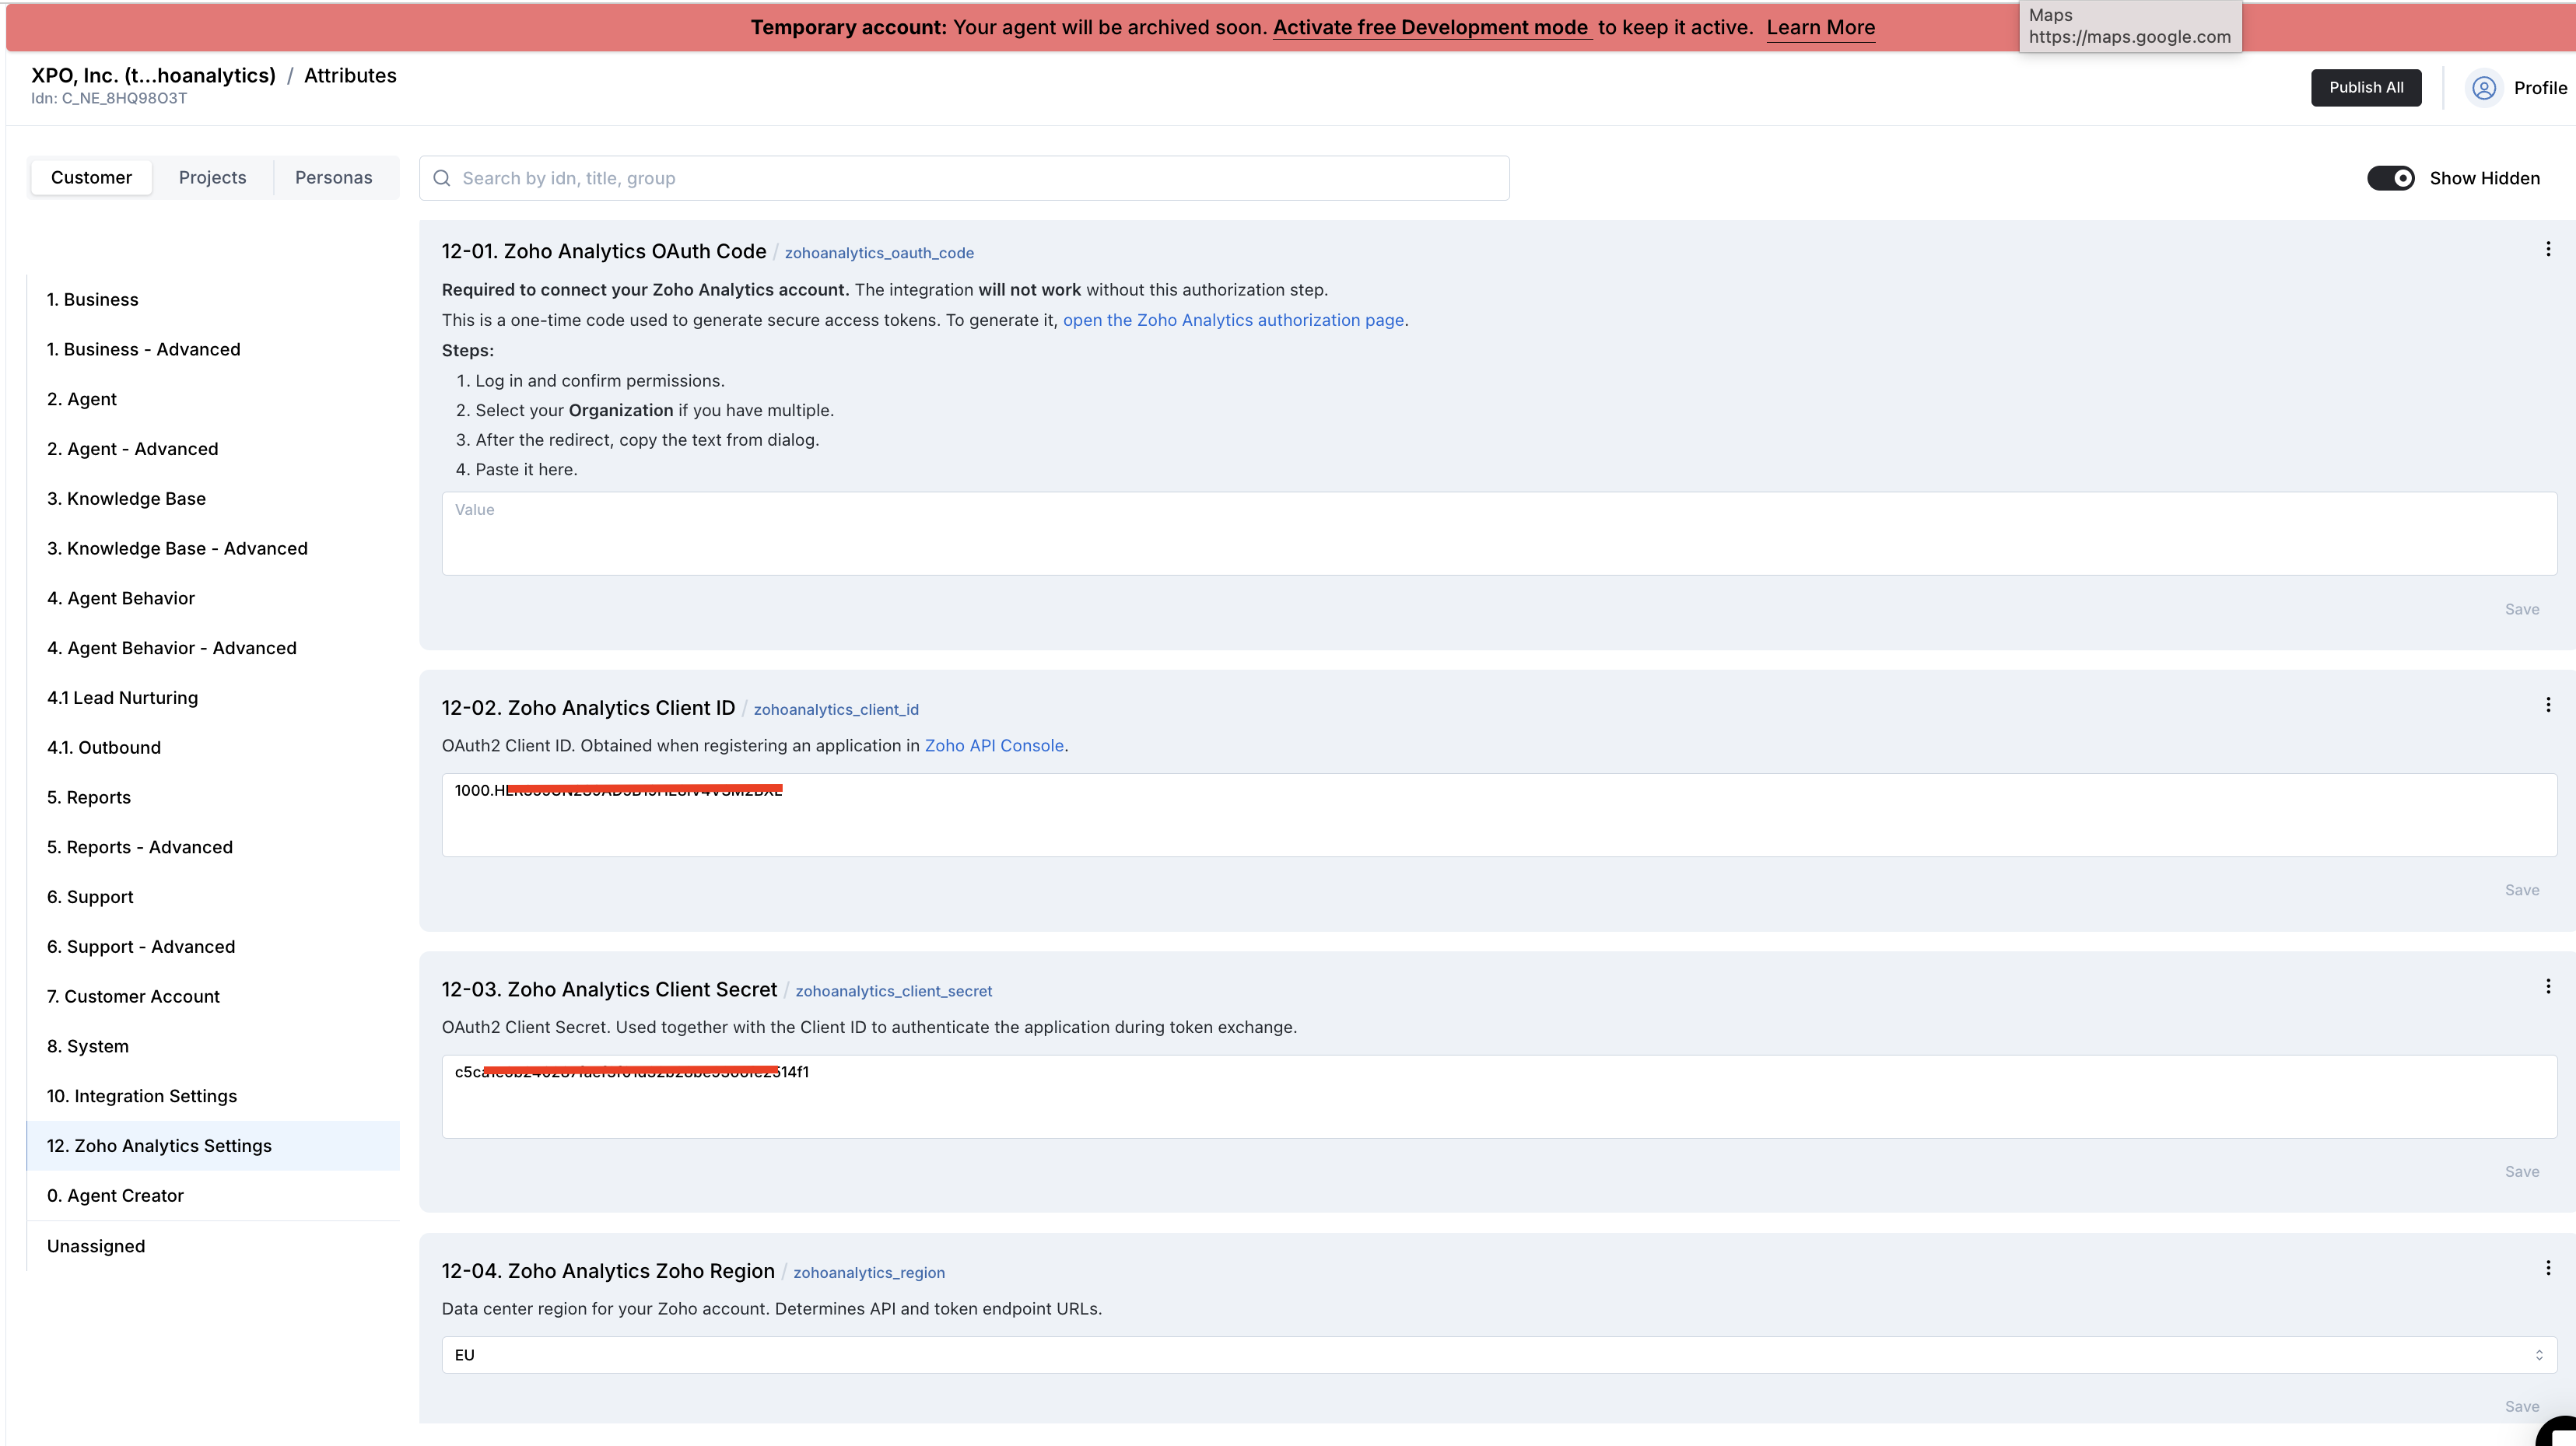The height and width of the screenshot is (1446, 2576).
Task: Open 4. Agent Behavior - Advanced group
Action: (213, 648)
